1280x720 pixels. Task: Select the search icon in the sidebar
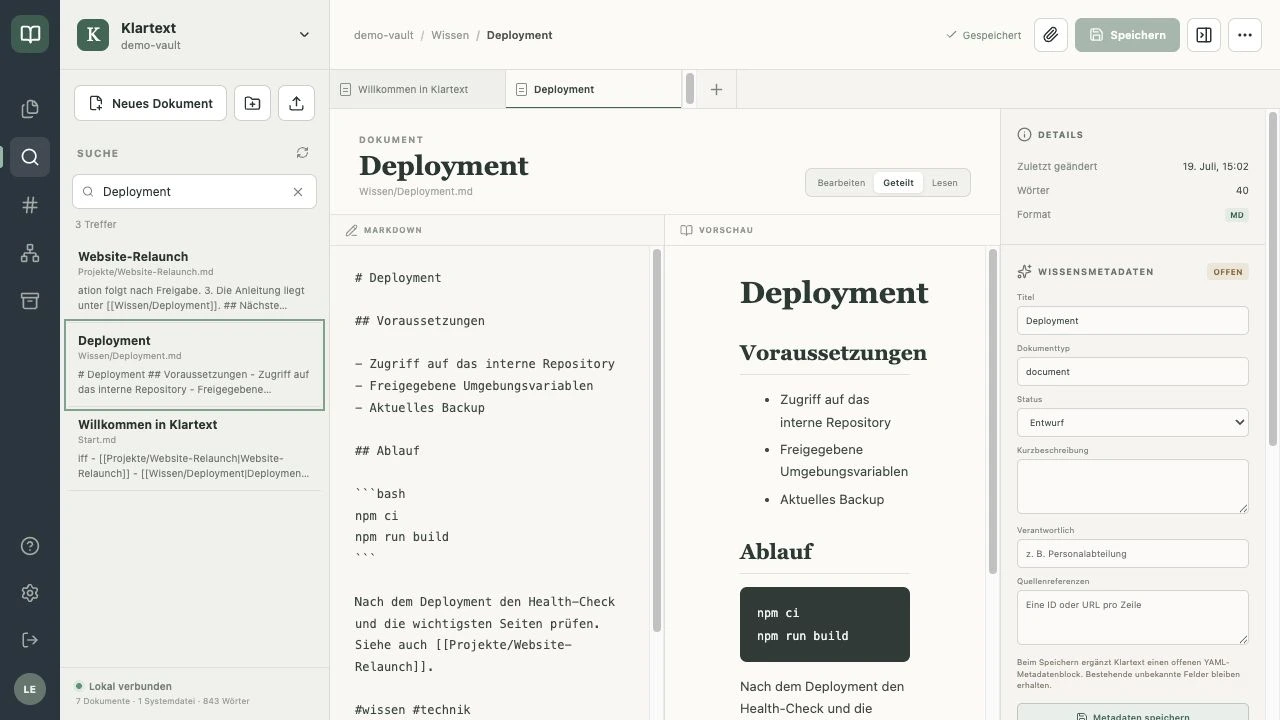point(30,157)
